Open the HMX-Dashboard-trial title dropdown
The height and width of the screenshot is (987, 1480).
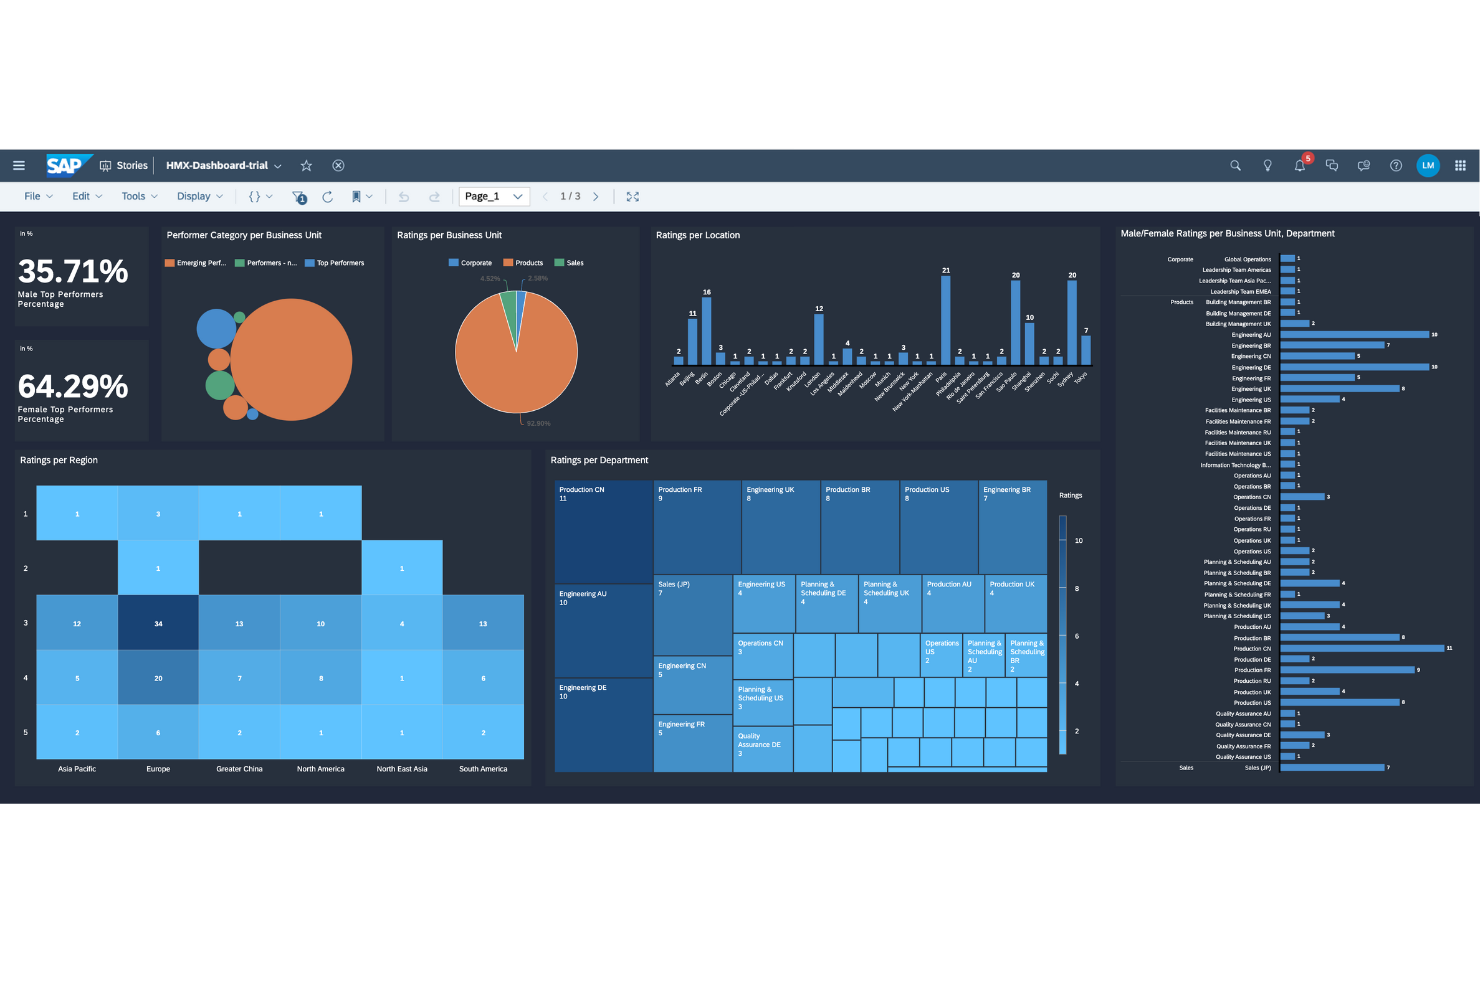[x=277, y=165]
